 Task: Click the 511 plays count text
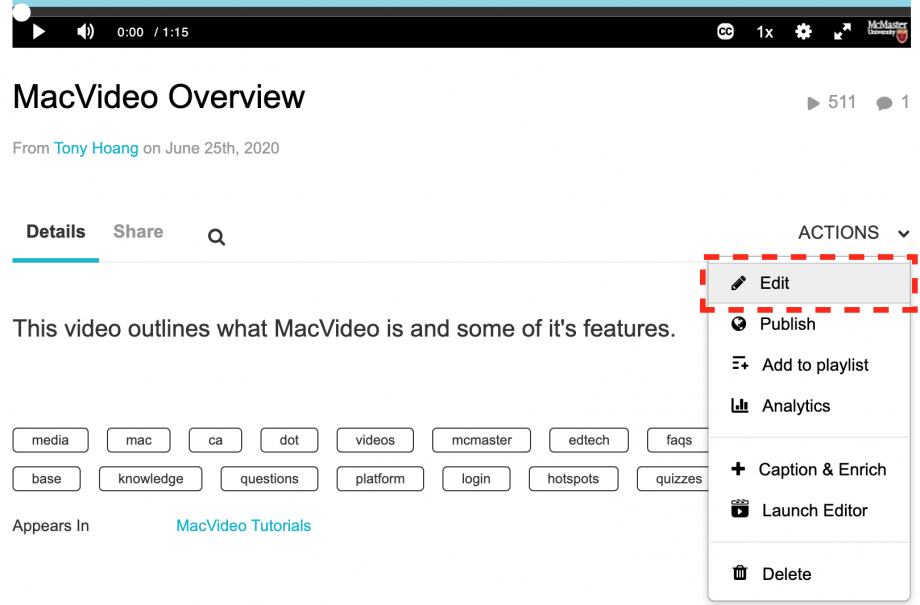coord(842,103)
